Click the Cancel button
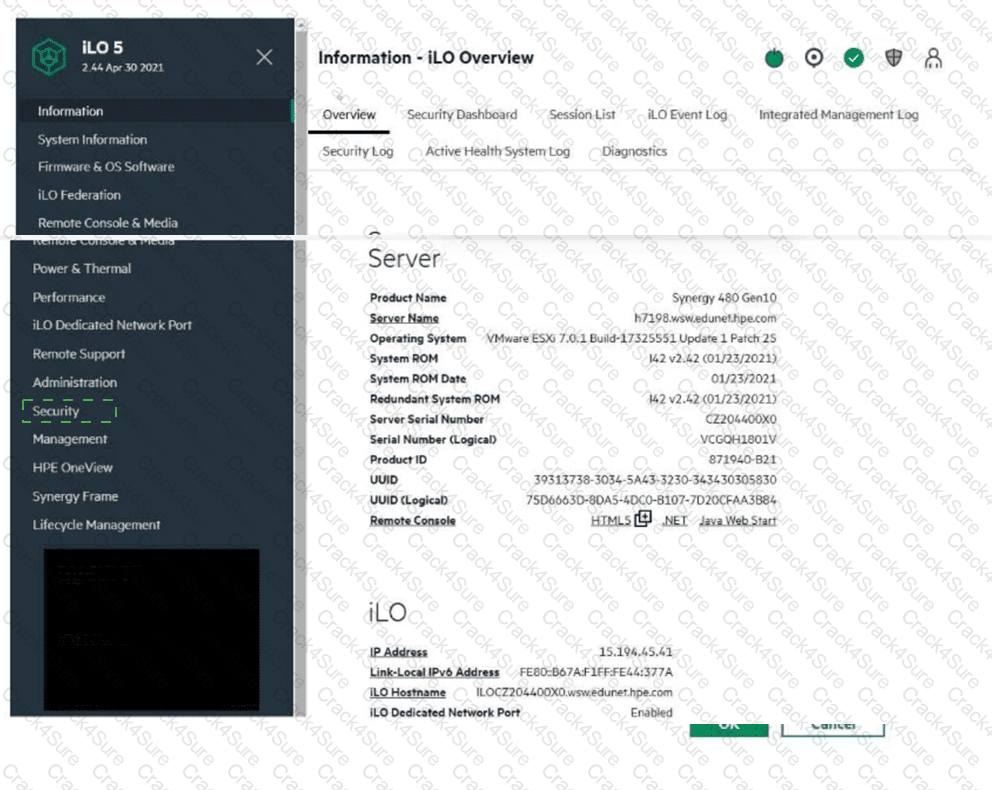The height and width of the screenshot is (790, 992). pyautogui.click(x=833, y=728)
